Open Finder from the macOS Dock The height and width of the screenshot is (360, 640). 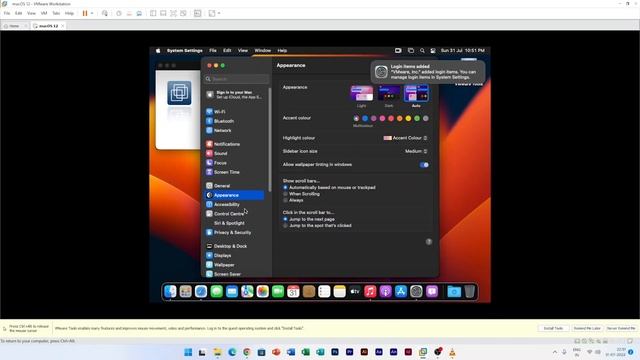pos(170,291)
